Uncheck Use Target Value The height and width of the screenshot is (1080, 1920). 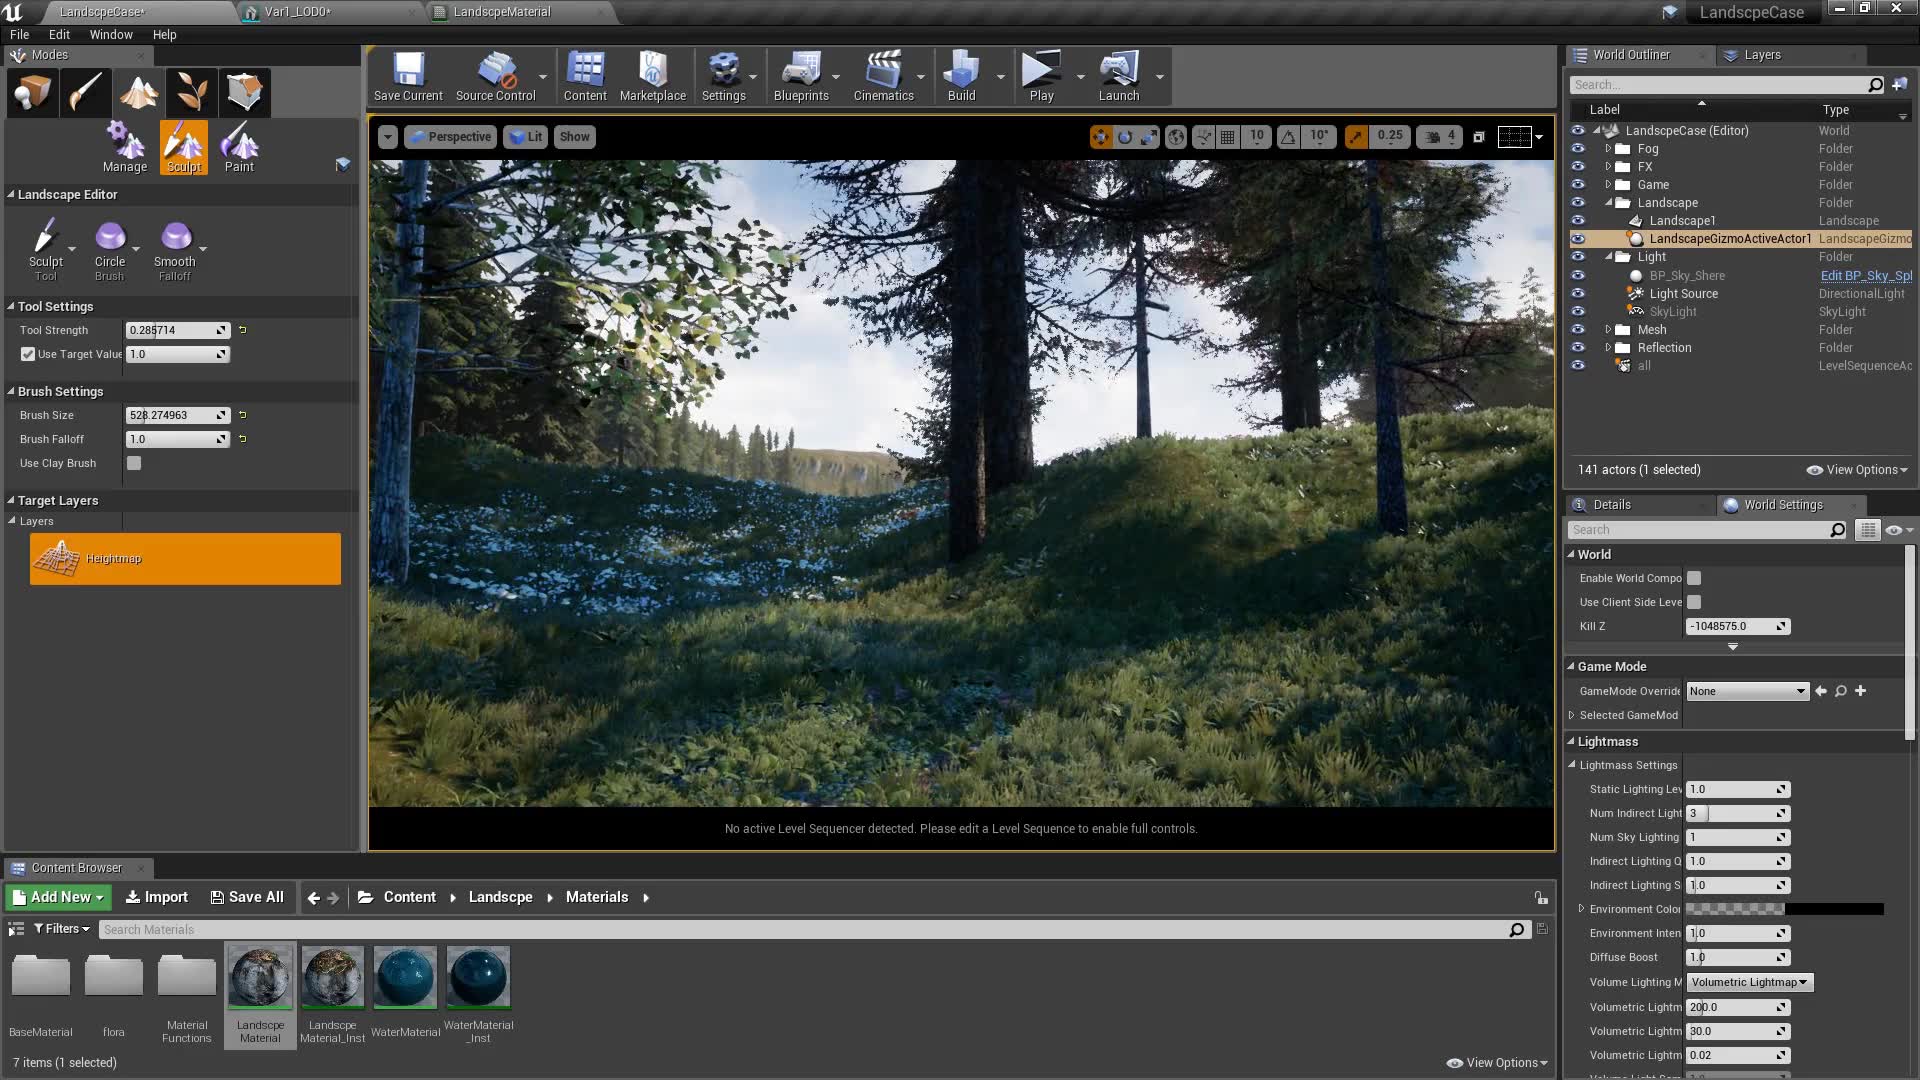28,354
